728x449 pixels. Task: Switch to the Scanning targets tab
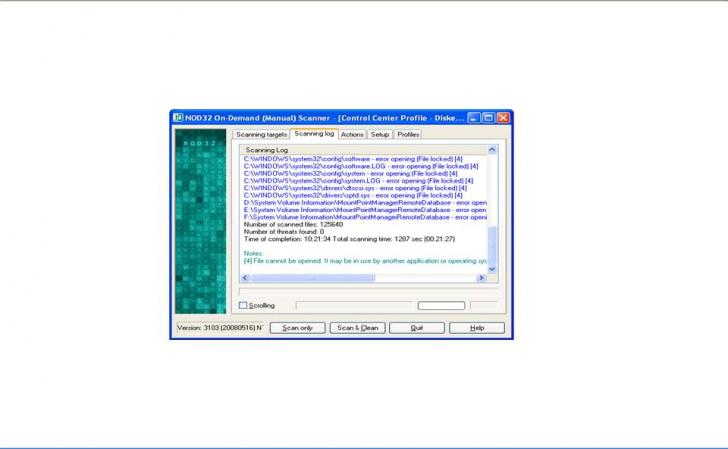[261, 134]
